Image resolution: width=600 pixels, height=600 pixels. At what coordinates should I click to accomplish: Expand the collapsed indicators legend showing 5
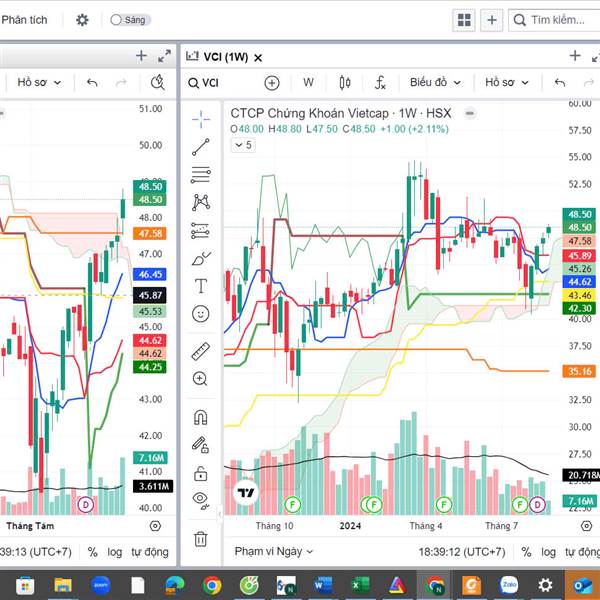[243, 145]
